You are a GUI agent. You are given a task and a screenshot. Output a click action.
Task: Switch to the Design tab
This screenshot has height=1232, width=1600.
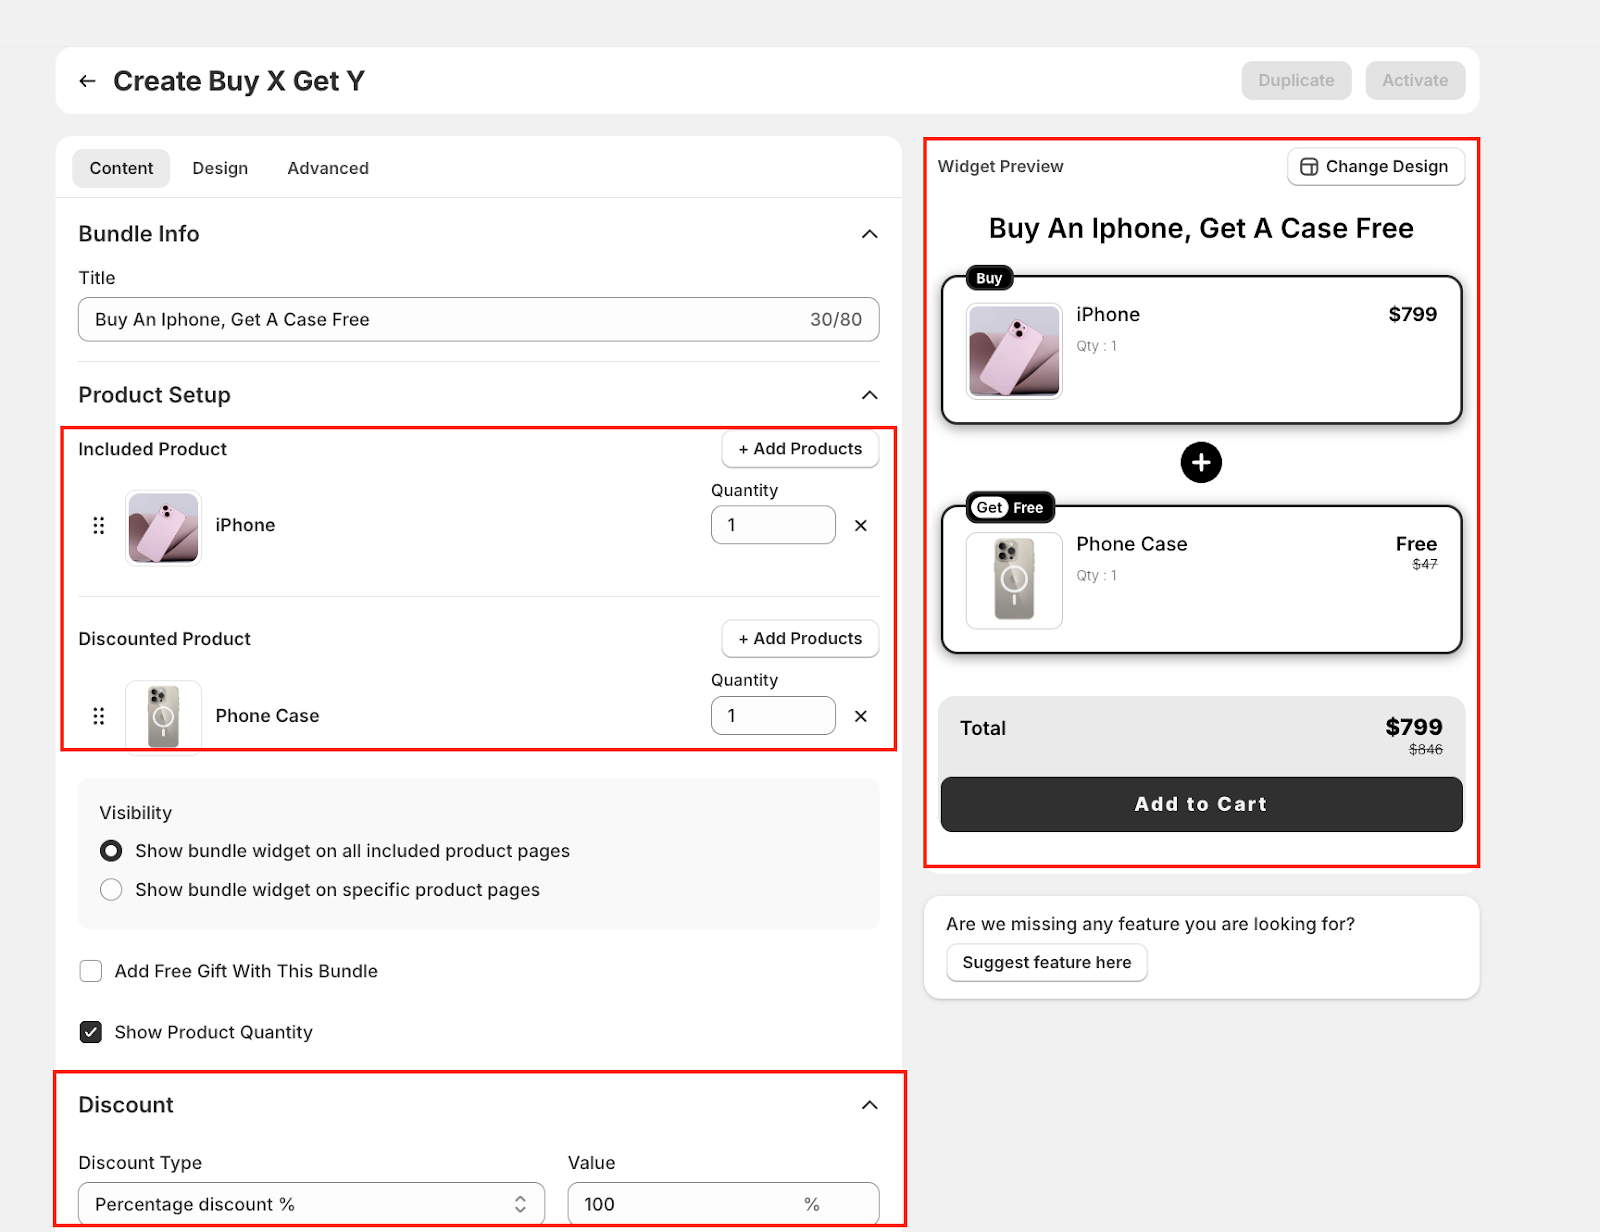click(x=220, y=168)
